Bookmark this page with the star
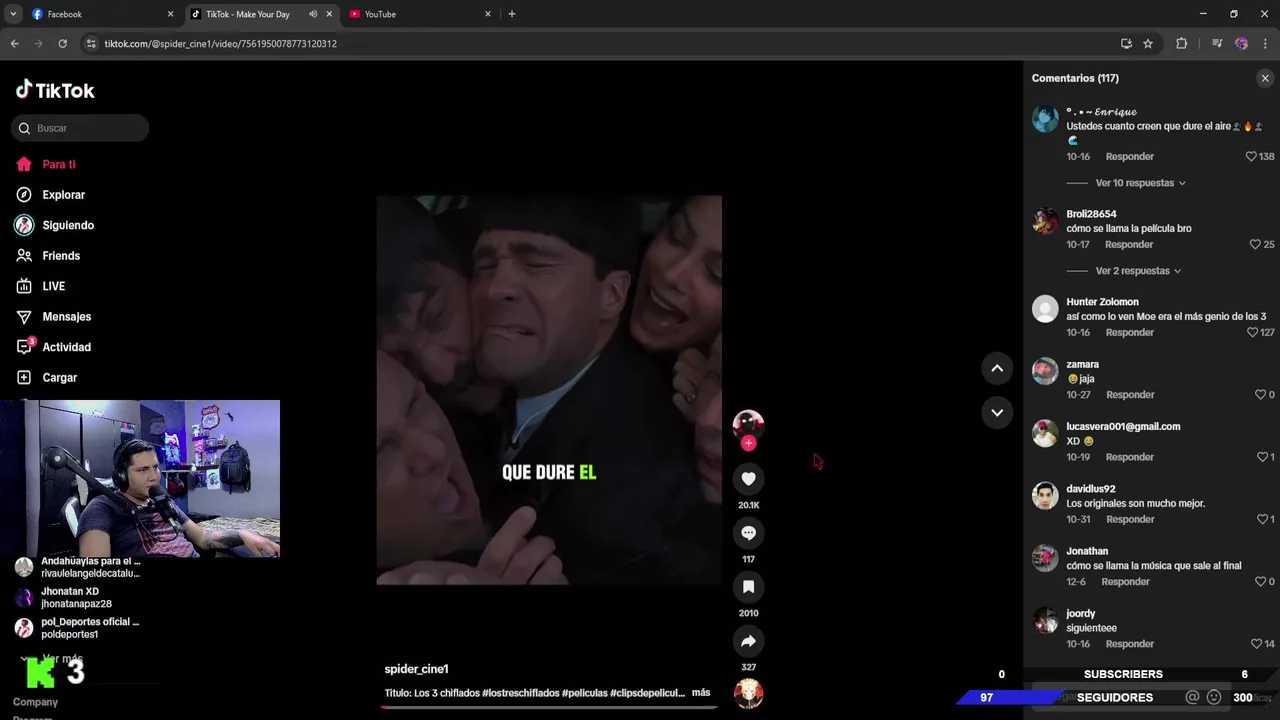The image size is (1280, 720). [x=1148, y=44]
